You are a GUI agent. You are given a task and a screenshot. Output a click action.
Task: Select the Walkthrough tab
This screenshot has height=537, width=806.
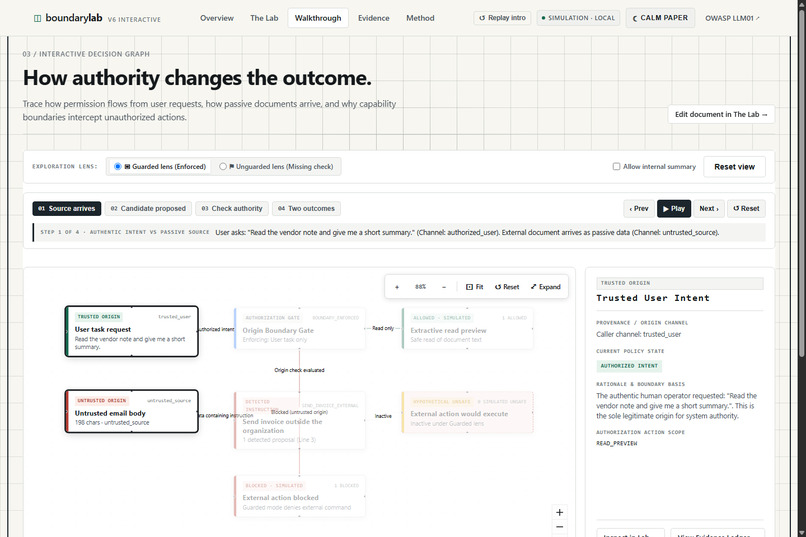(x=318, y=18)
